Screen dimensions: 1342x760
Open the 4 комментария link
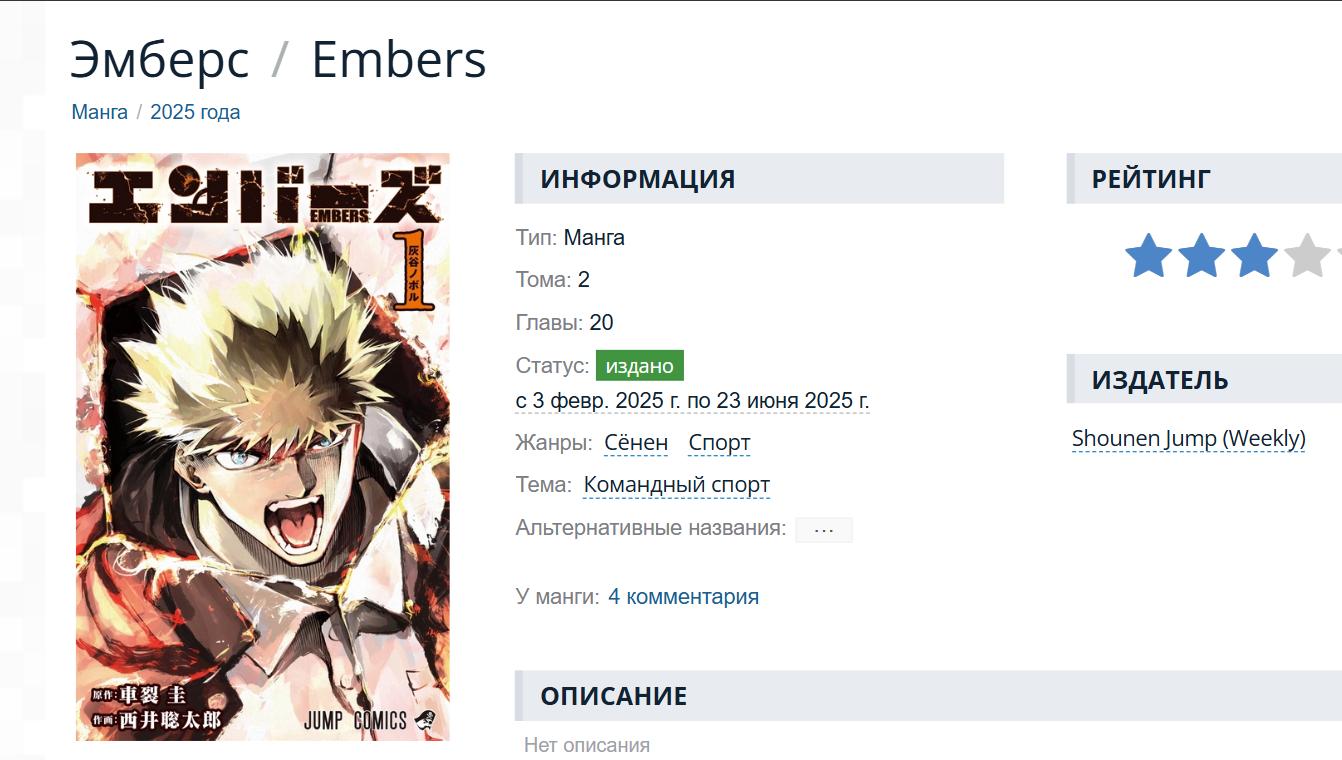click(683, 597)
